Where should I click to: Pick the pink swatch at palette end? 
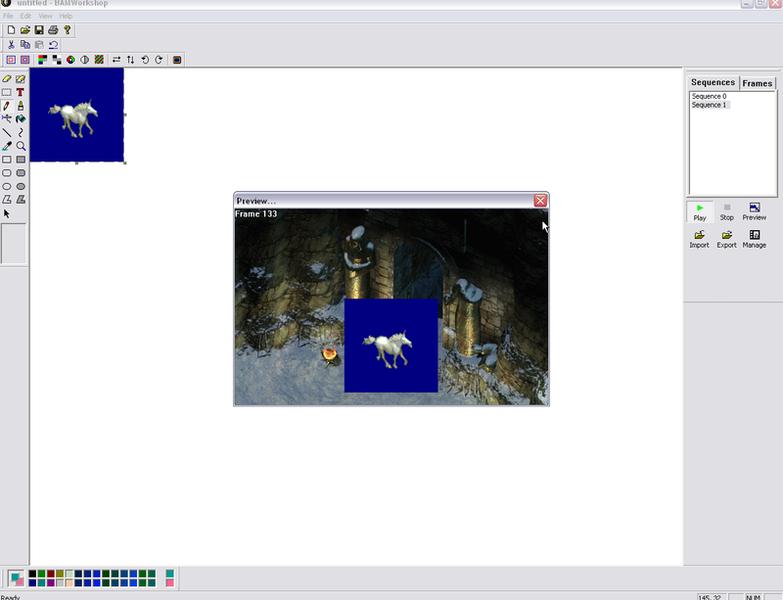(x=170, y=583)
